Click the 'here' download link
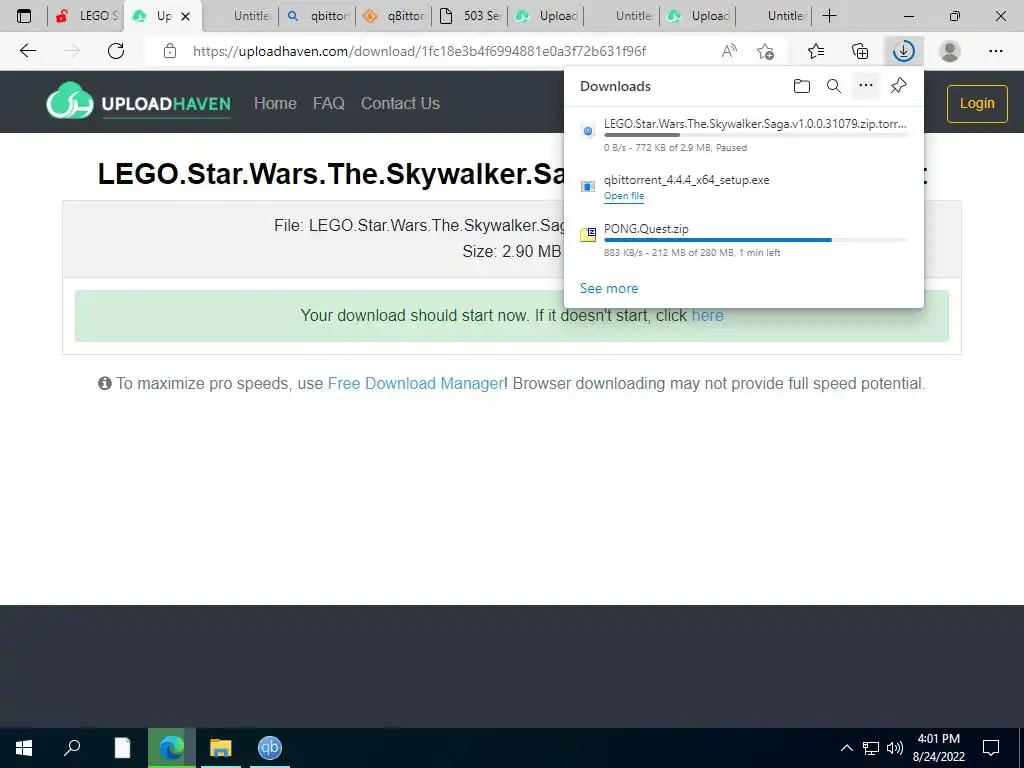The width and height of the screenshot is (1024, 768). (707, 315)
